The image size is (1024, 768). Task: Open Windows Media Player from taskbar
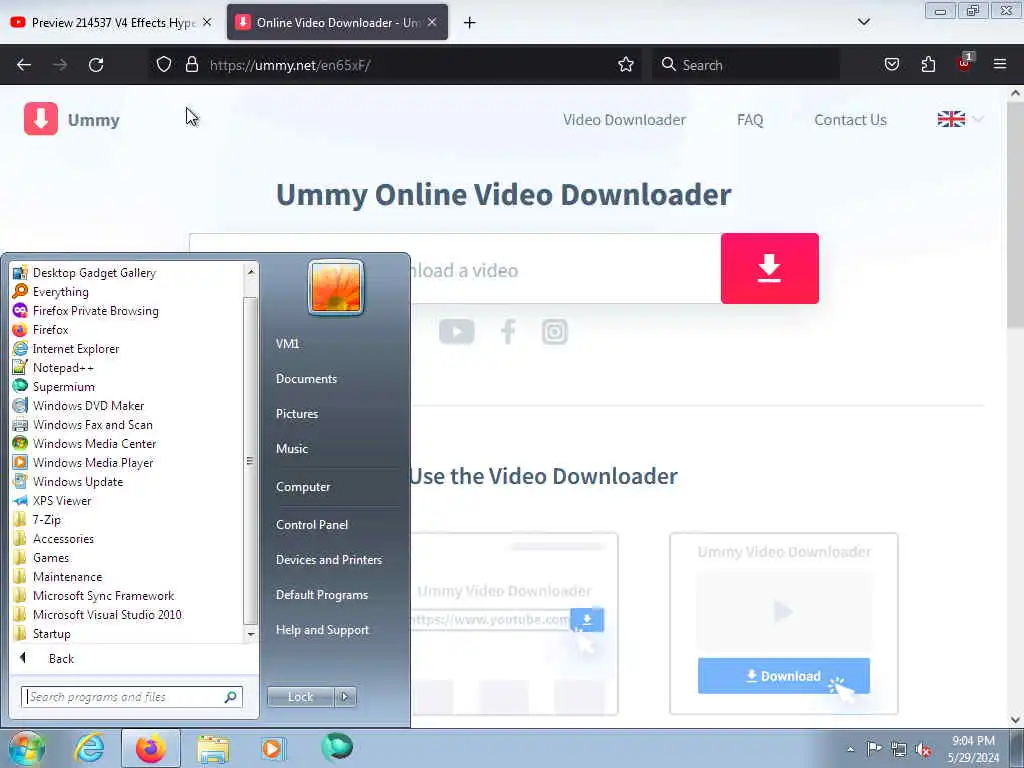pos(272,748)
